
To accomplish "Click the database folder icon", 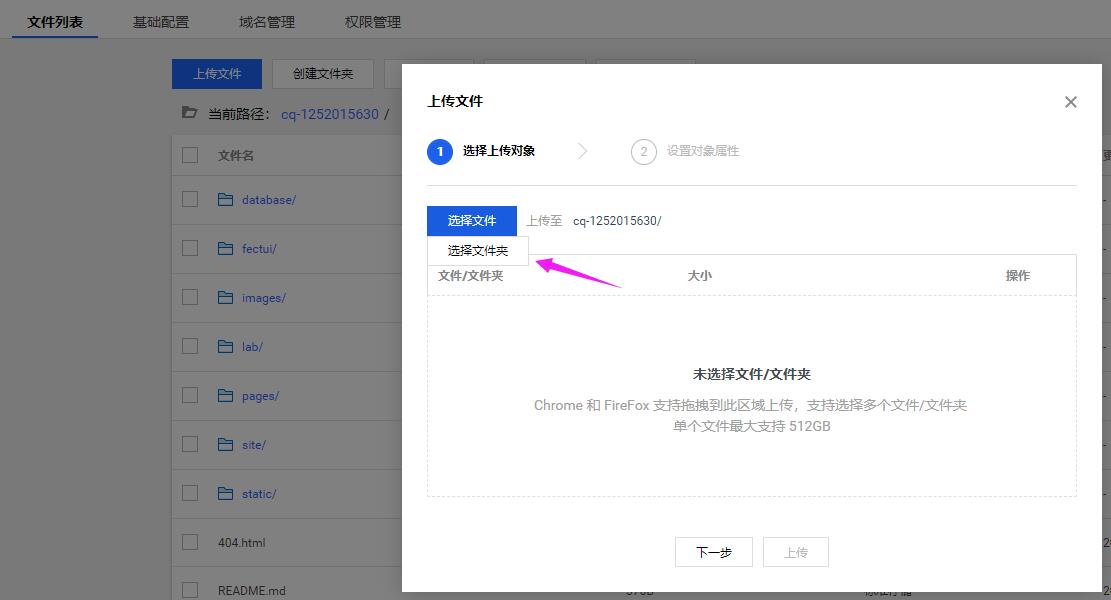I will click(225, 200).
